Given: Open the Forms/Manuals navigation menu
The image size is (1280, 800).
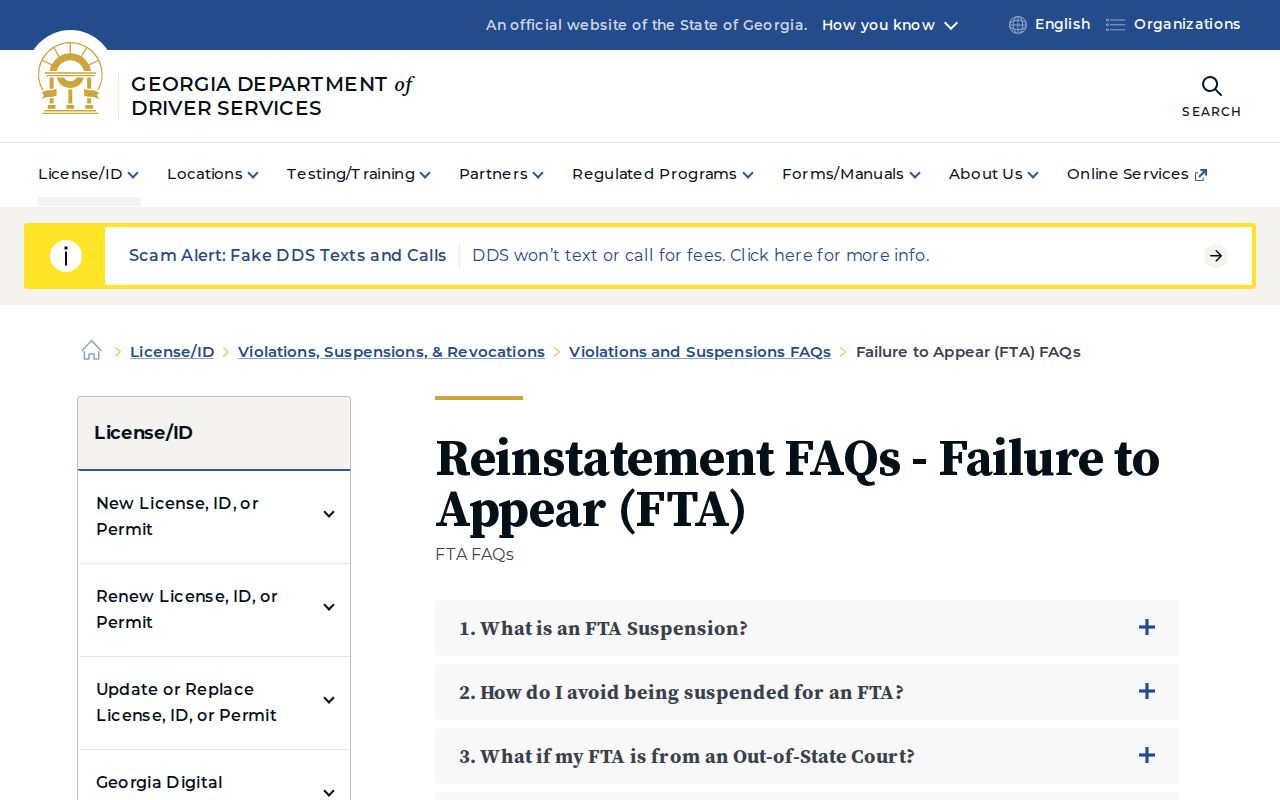Looking at the screenshot, I should click(x=851, y=174).
